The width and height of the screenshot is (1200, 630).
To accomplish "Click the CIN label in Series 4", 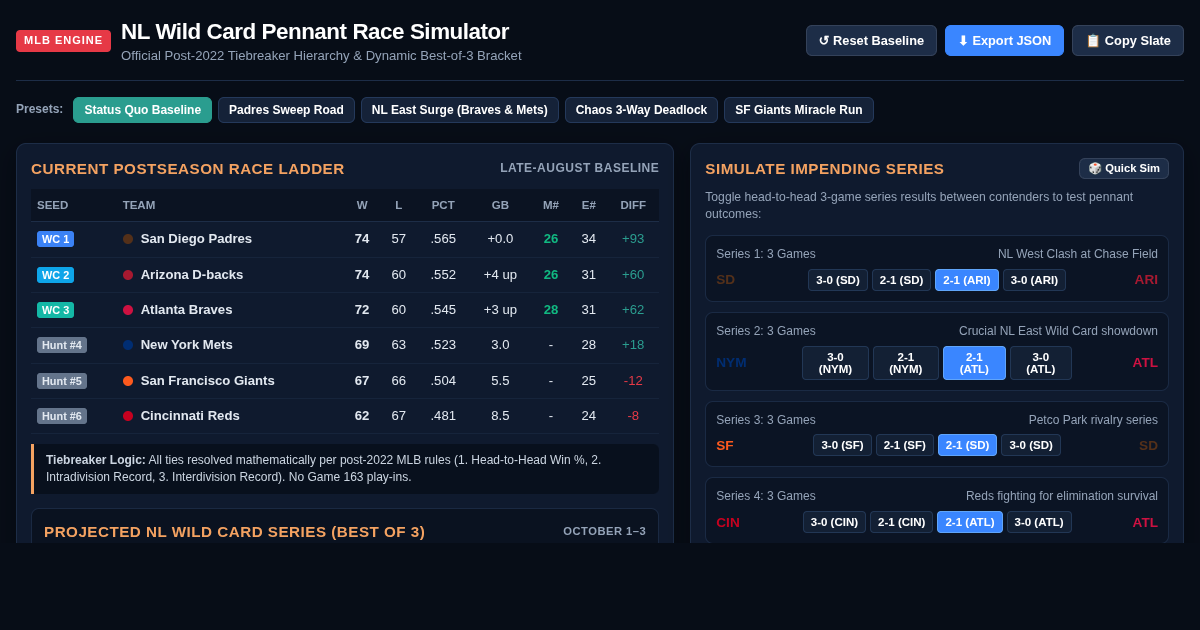I will click(x=728, y=522).
